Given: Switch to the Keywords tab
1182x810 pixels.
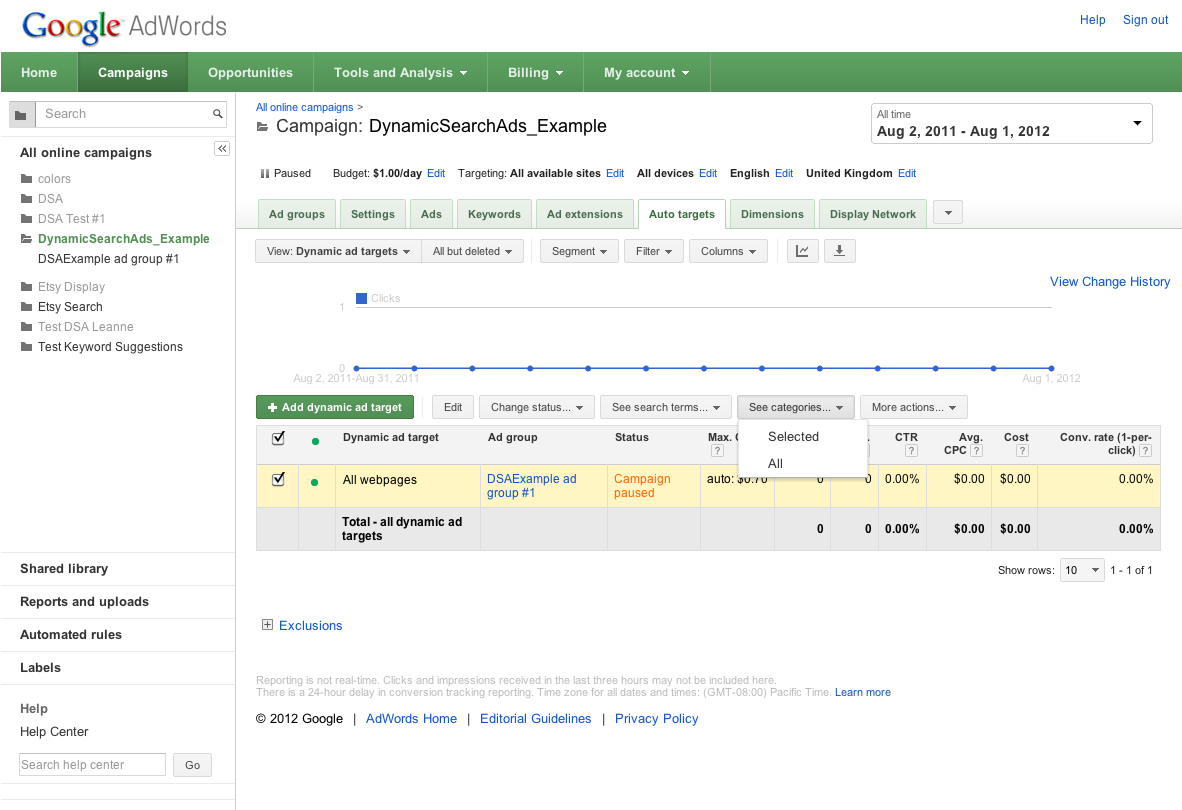Looking at the screenshot, I should (494, 214).
